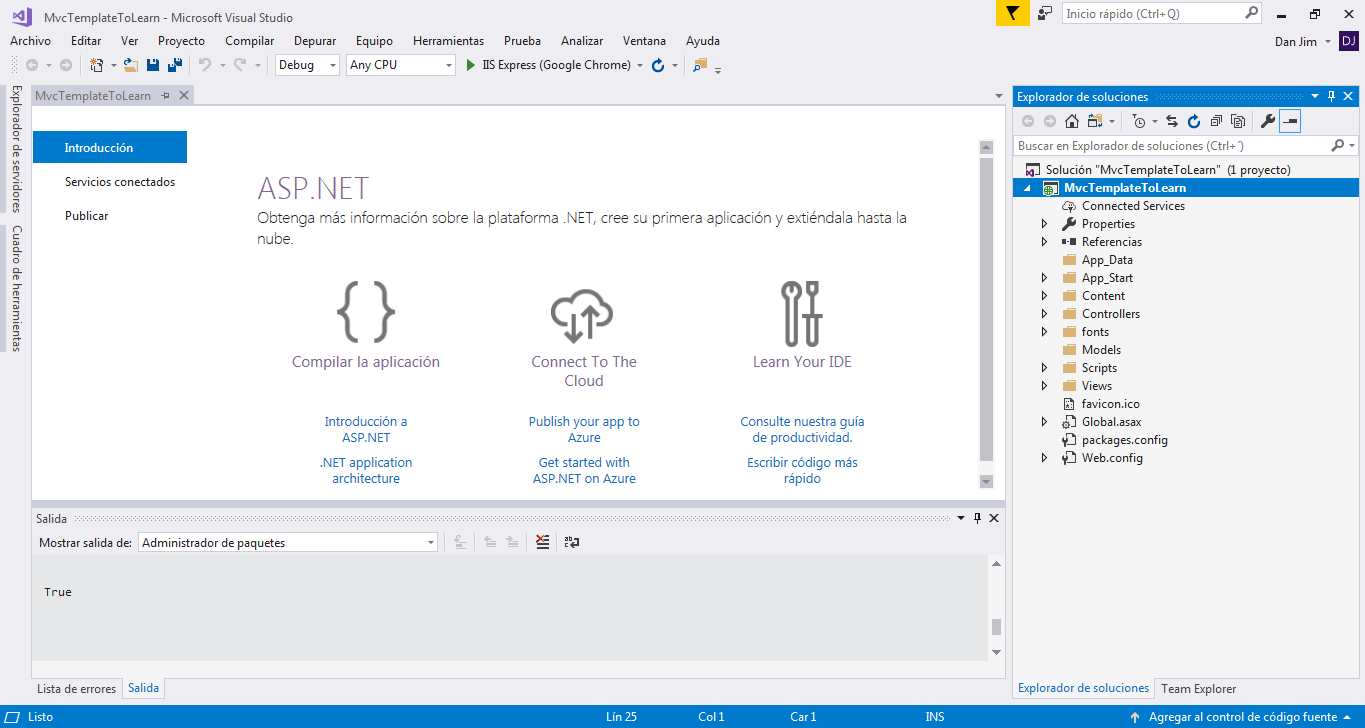Click the Solution Explorer search field
1365x728 pixels.
tap(1172, 146)
